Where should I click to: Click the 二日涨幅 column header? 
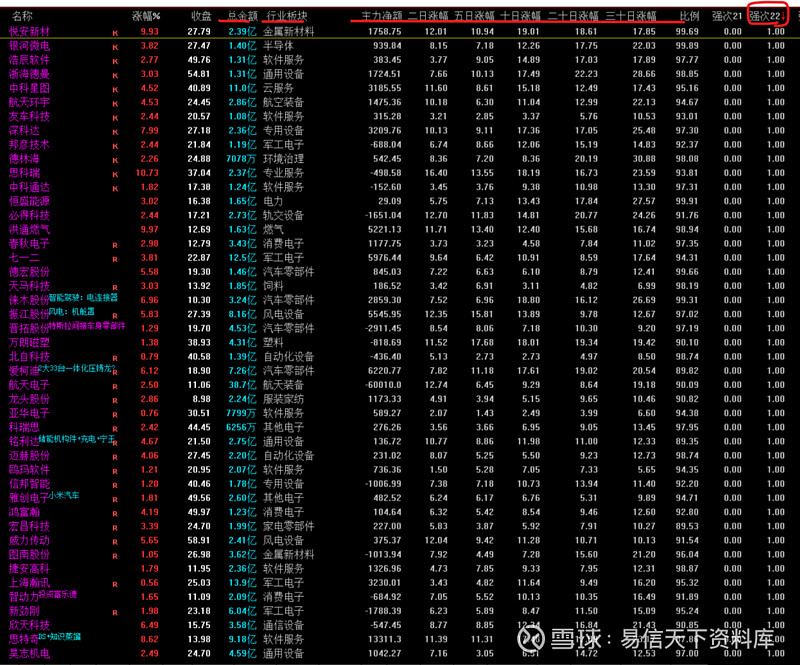[428, 16]
